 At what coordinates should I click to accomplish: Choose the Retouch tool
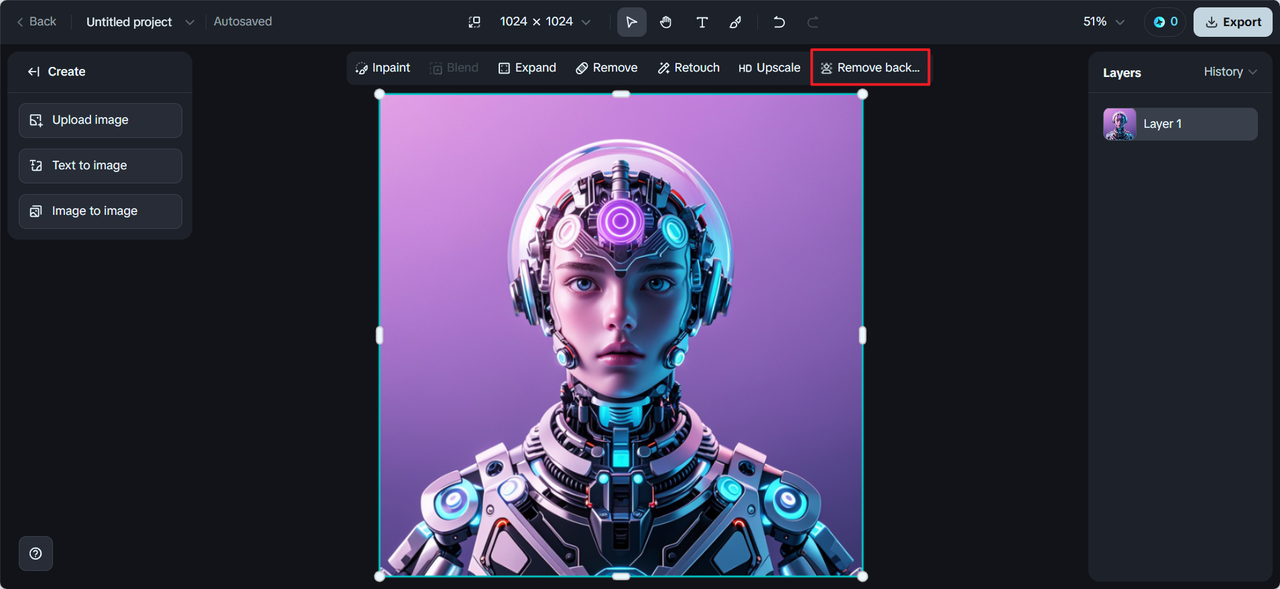pos(689,68)
